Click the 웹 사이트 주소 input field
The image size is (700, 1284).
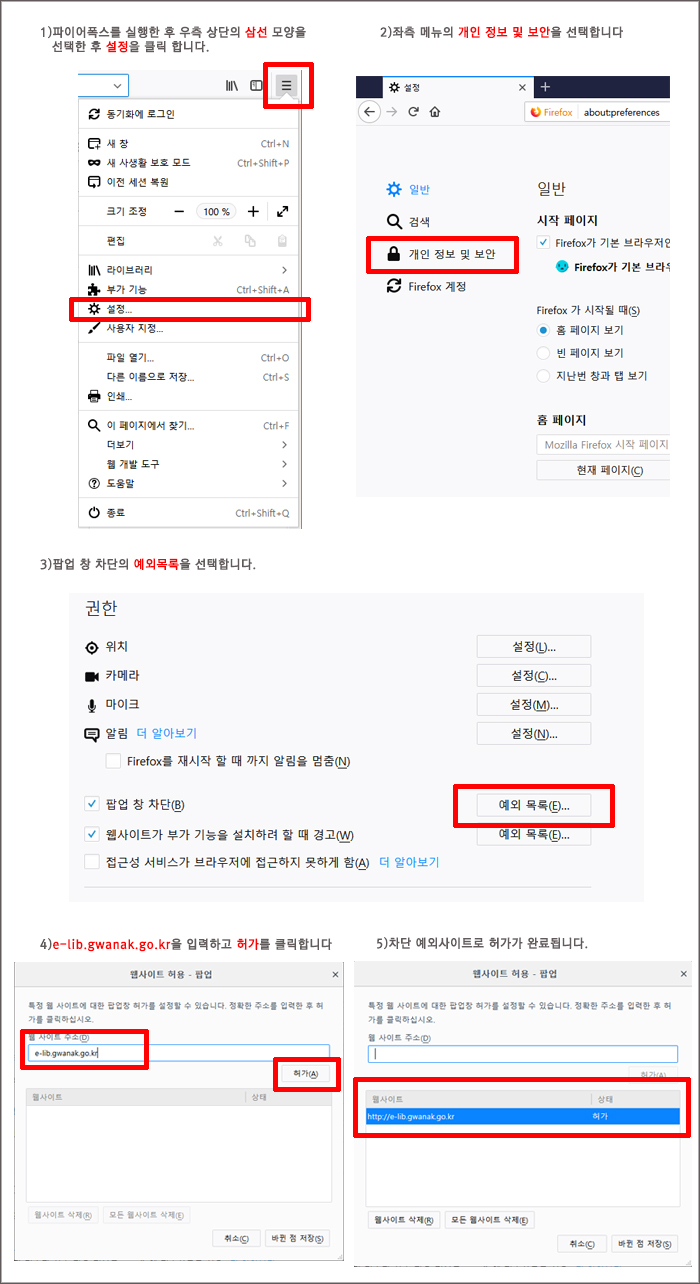click(x=179, y=1053)
